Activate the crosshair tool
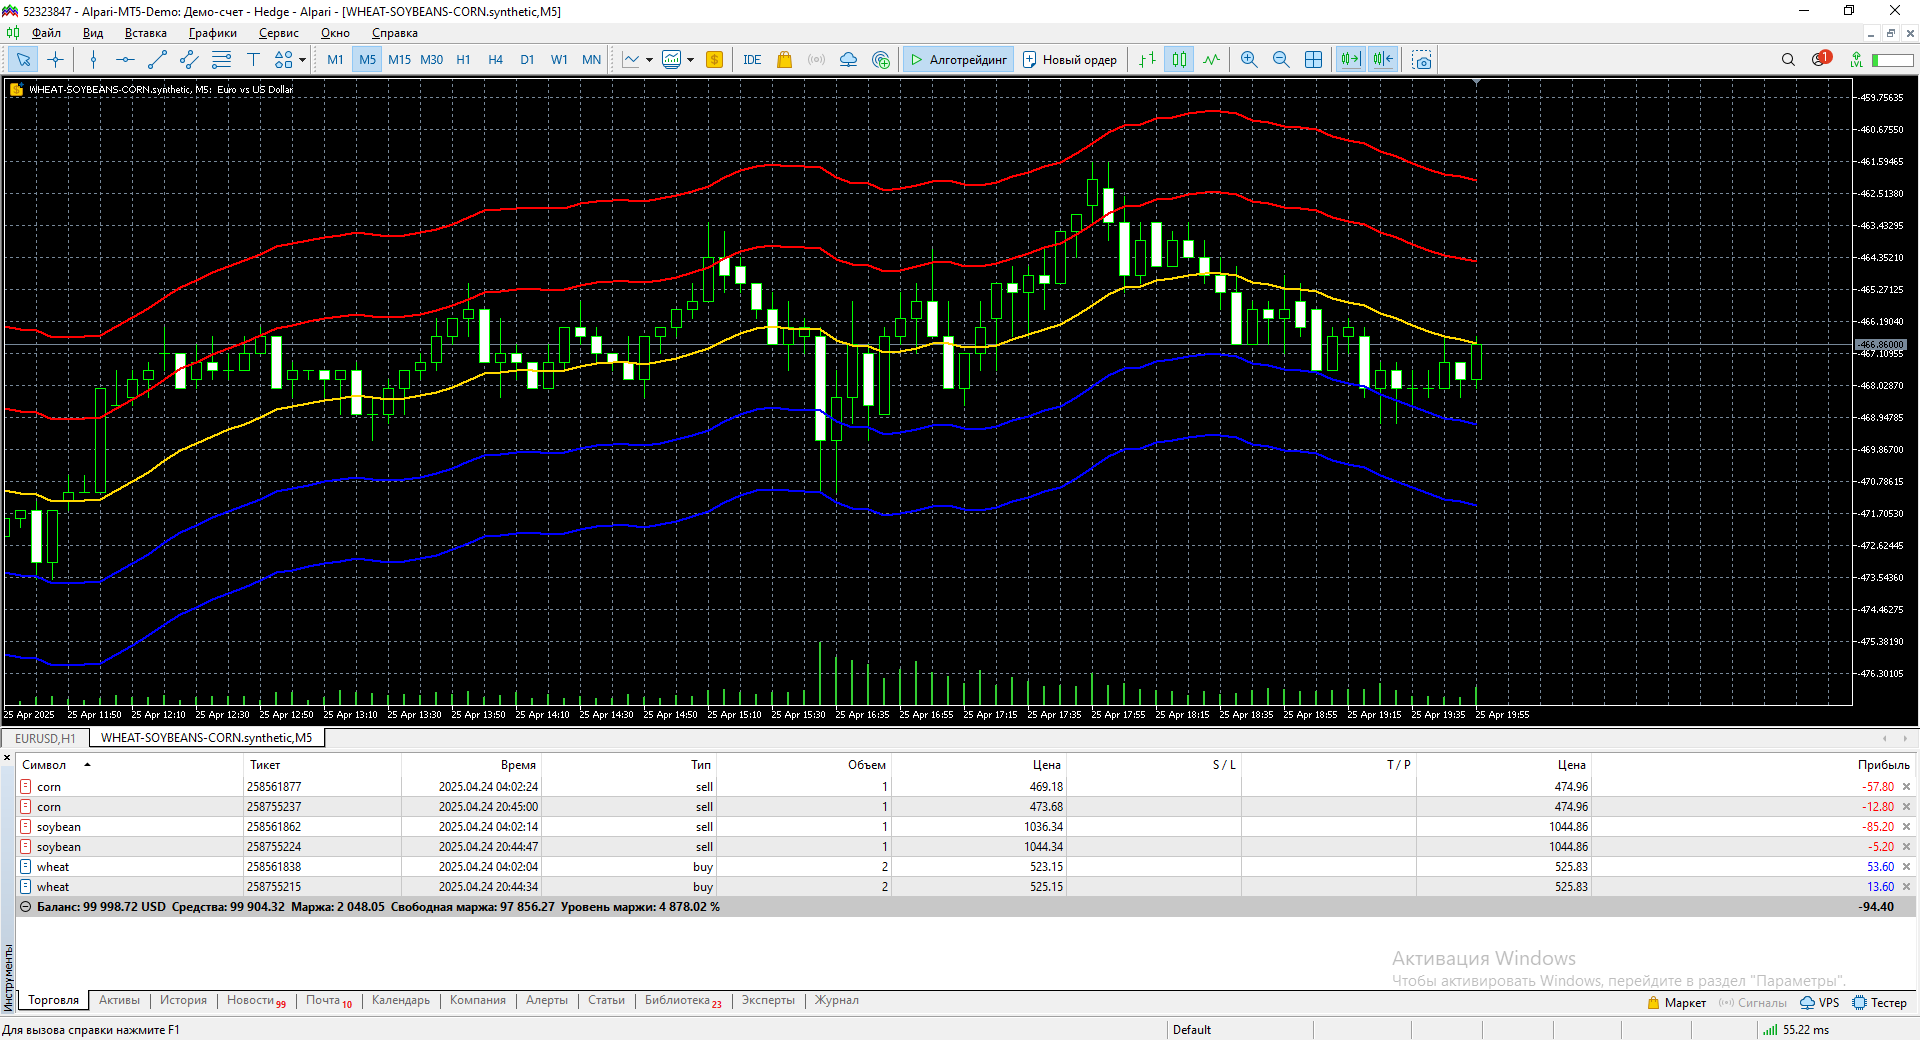The width and height of the screenshot is (1920, 1040). pos(55,60)
